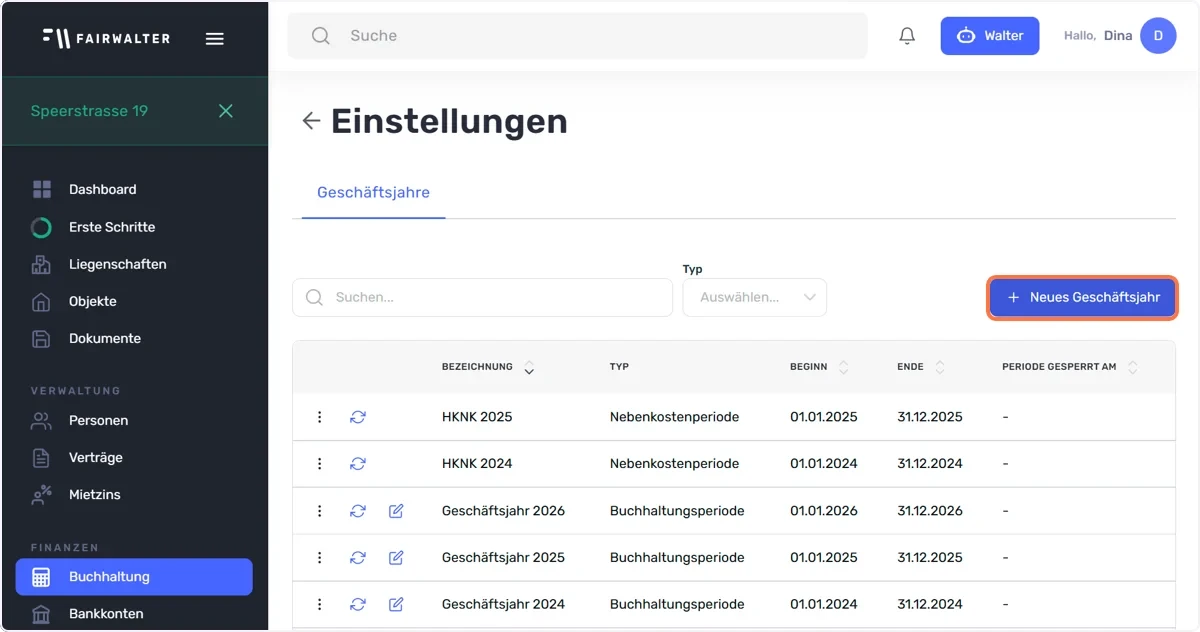
Task: Open the three-dot menu for Geschäftsjahr 2026
Action: pyautogui.click(x=320, y=511)
